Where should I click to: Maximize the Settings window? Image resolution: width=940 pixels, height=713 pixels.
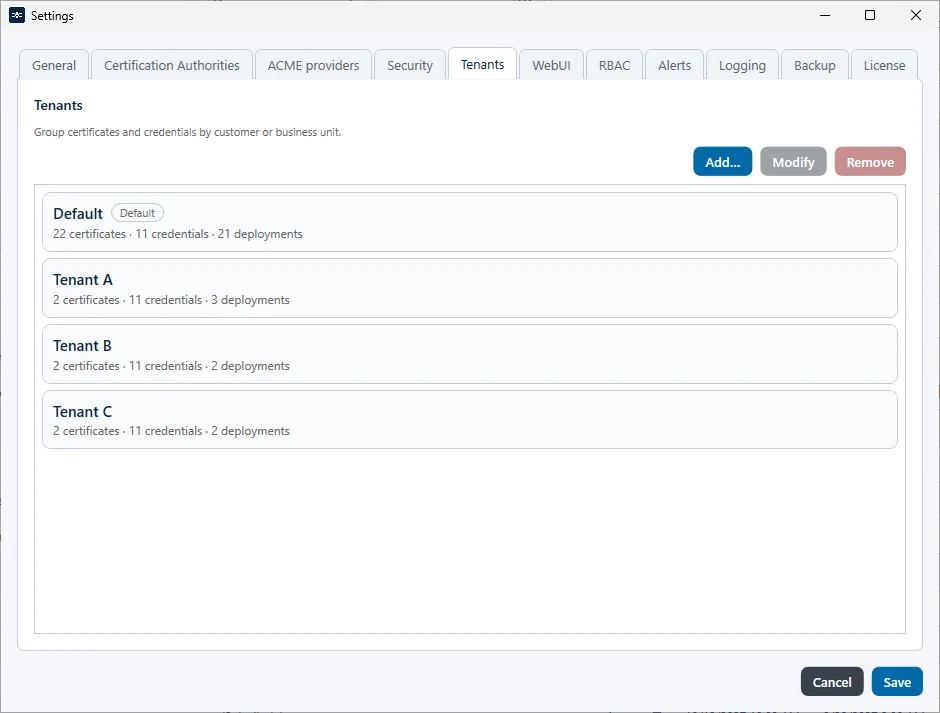pyautogui.click(x=870, y=16)
